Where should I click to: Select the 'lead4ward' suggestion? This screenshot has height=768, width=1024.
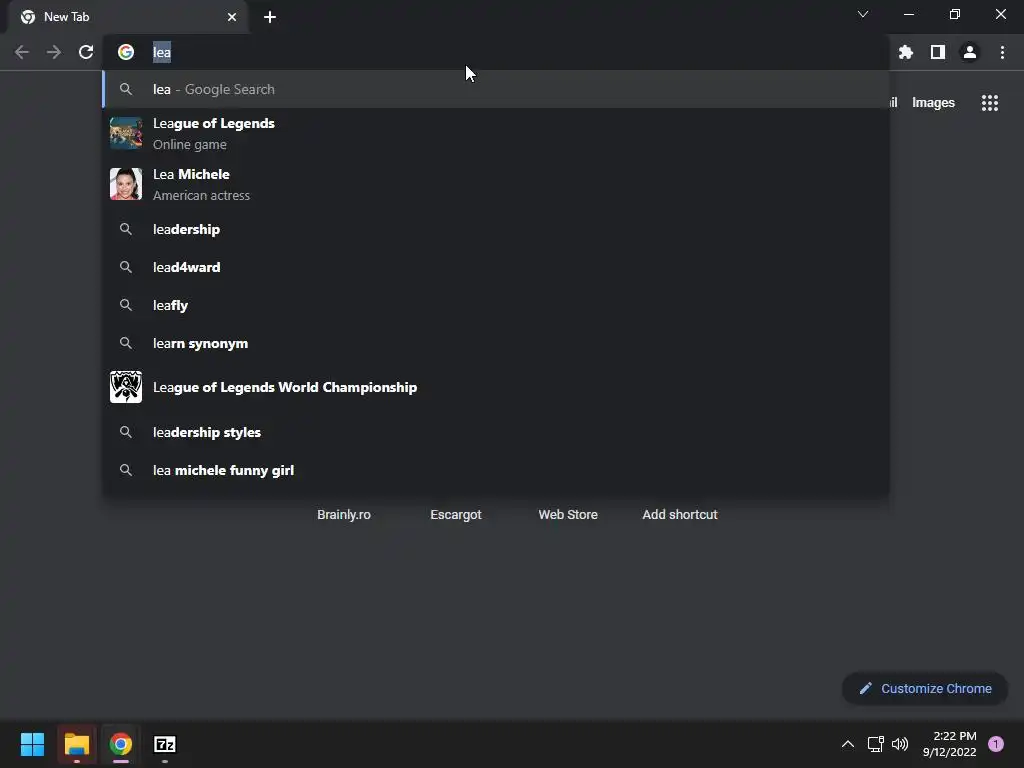496,267
